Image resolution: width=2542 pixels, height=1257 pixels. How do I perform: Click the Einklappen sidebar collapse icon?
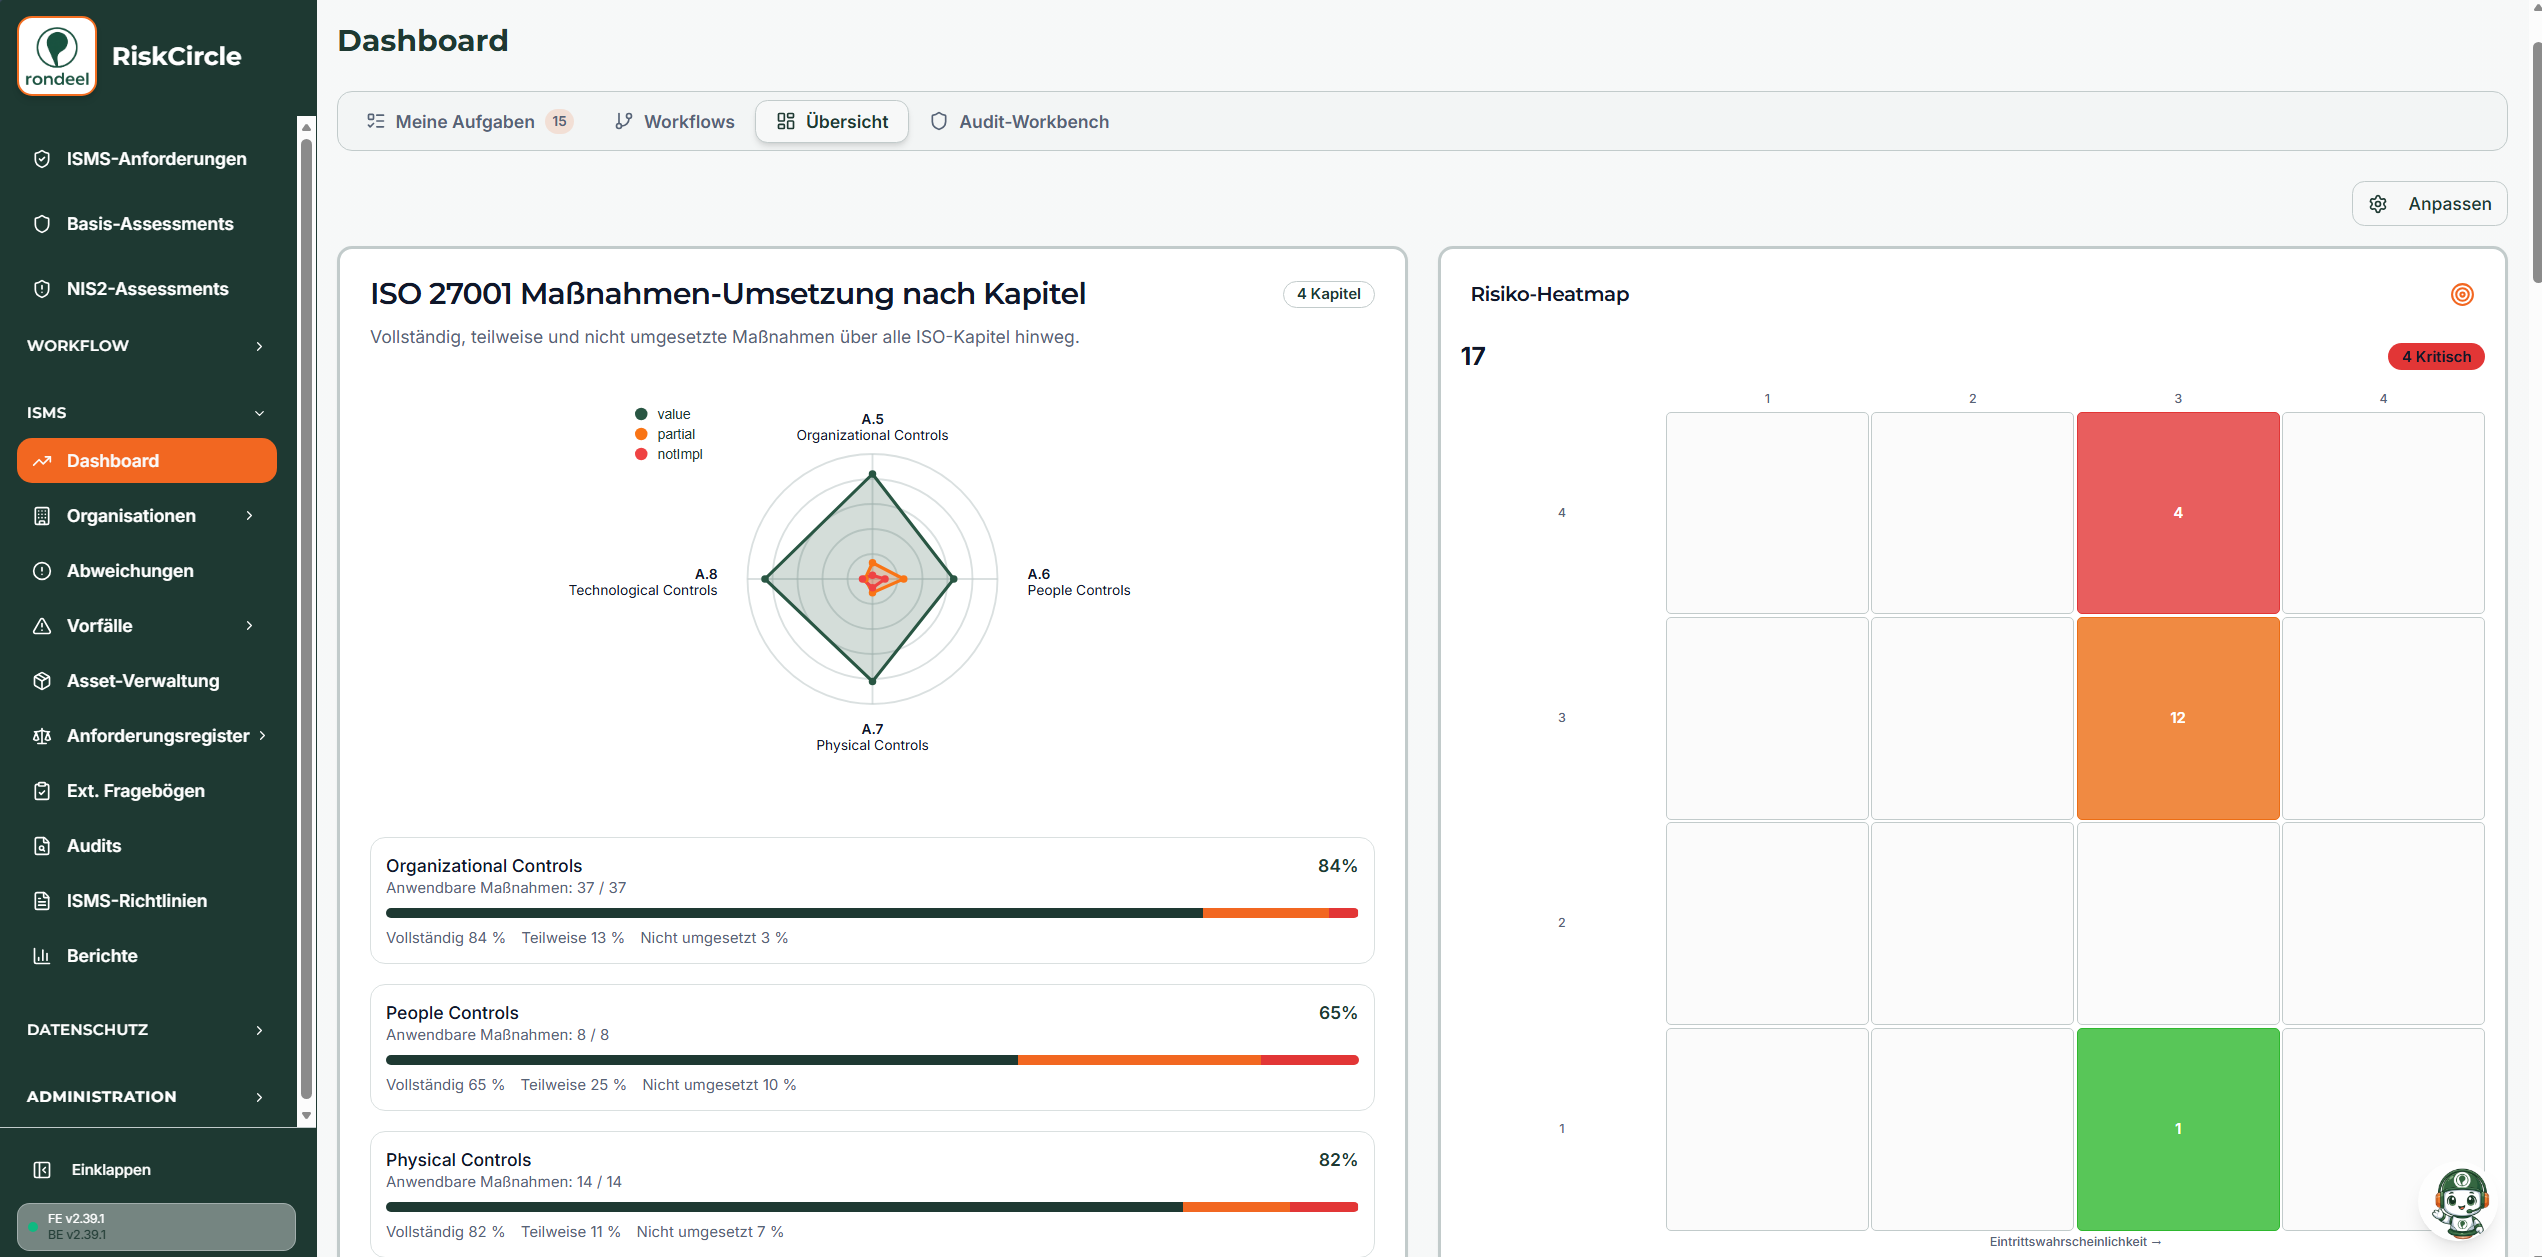[42, 1170]
